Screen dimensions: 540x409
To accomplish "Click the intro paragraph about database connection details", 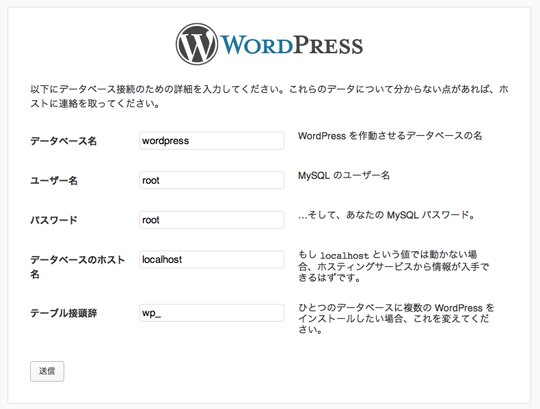I will (x=269, y=96).
